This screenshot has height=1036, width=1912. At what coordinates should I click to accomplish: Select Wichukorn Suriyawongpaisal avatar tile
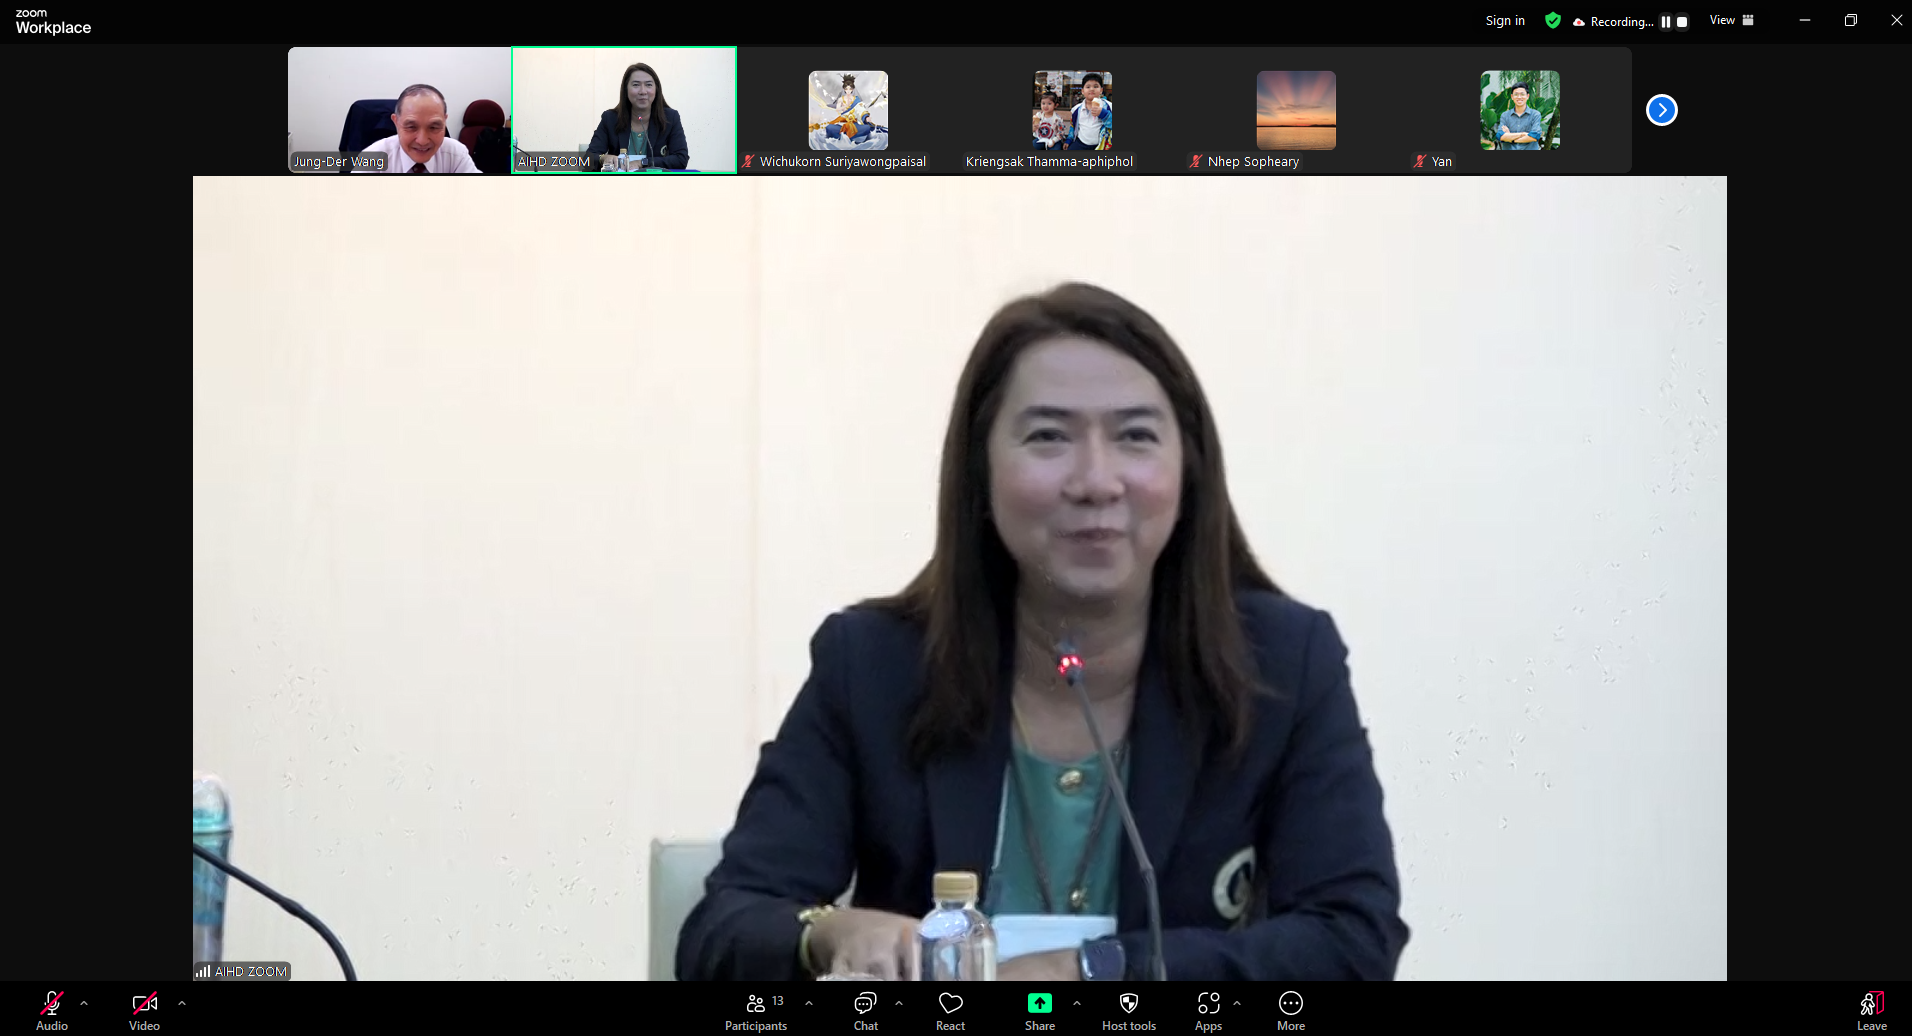[848, 110]
